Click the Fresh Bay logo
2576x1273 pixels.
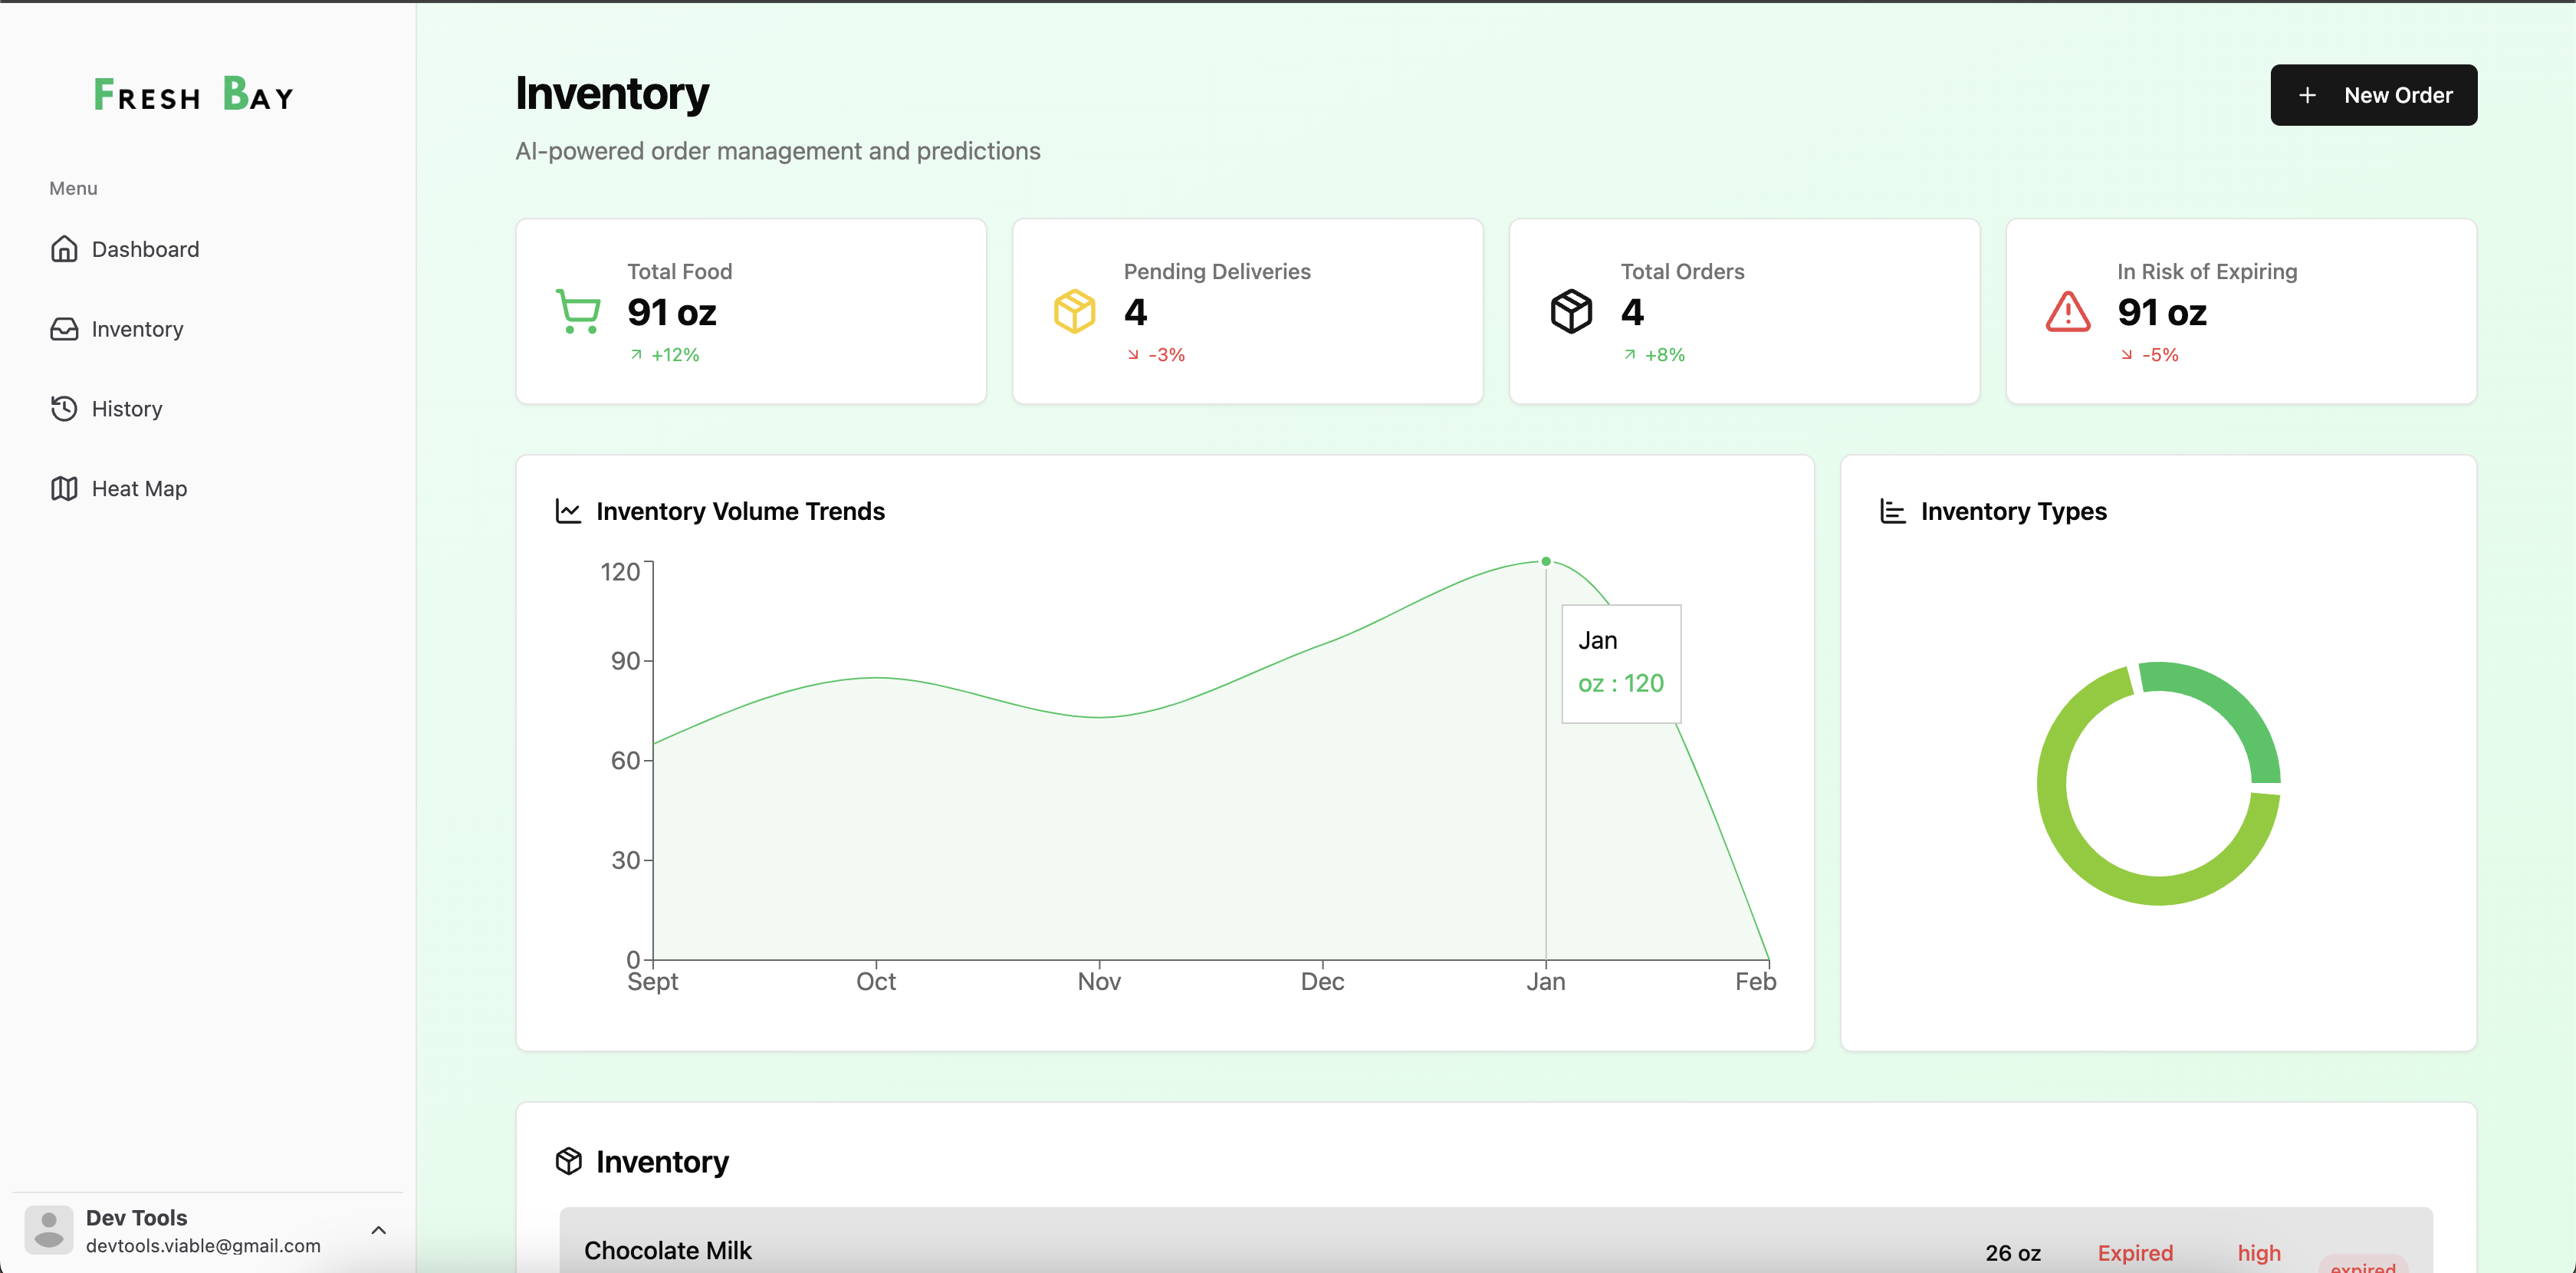(194, 95)
